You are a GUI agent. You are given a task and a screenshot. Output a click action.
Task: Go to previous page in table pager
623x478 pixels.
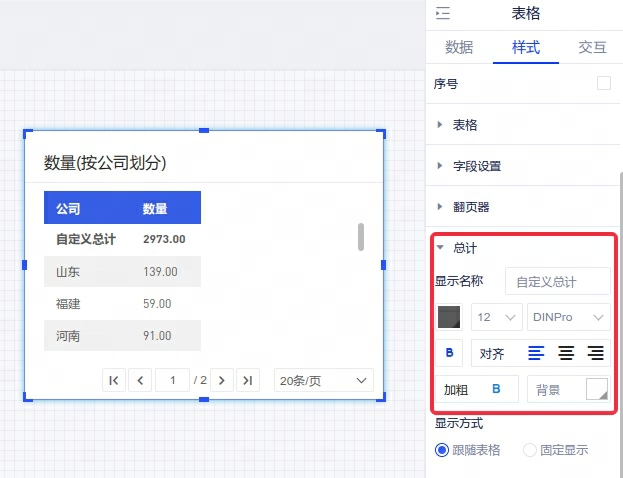(x=141, y=380)
